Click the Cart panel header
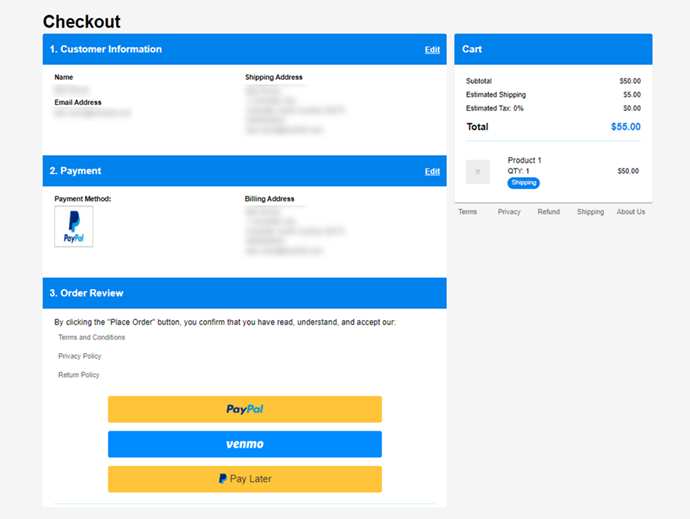Viewport: 690px width, 519px height. pyautogui.click(x=553, y=49)
